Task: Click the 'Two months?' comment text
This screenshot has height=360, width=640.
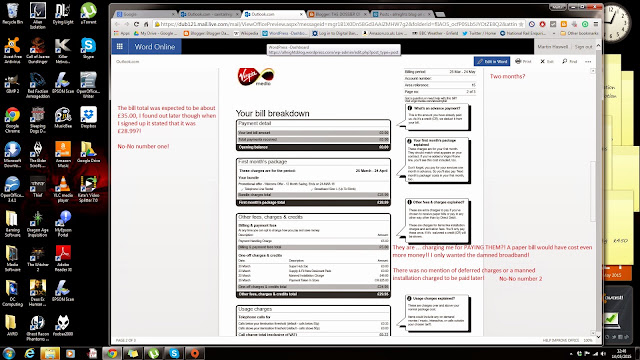Action: pos(507,76)
